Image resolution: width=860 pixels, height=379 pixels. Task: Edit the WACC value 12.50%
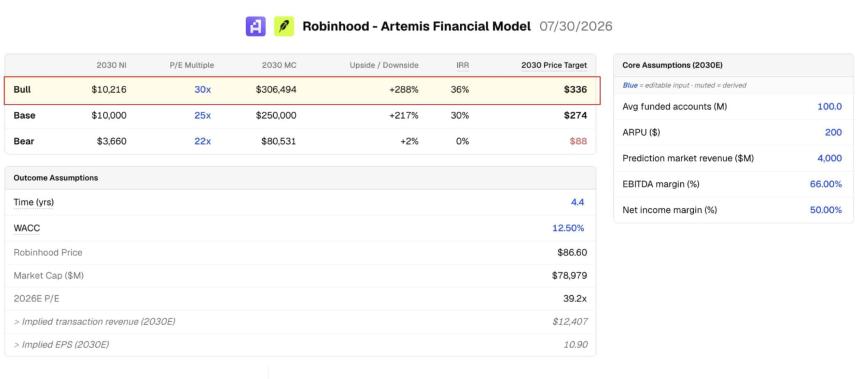pyautogui.click(x=568, y=228)
